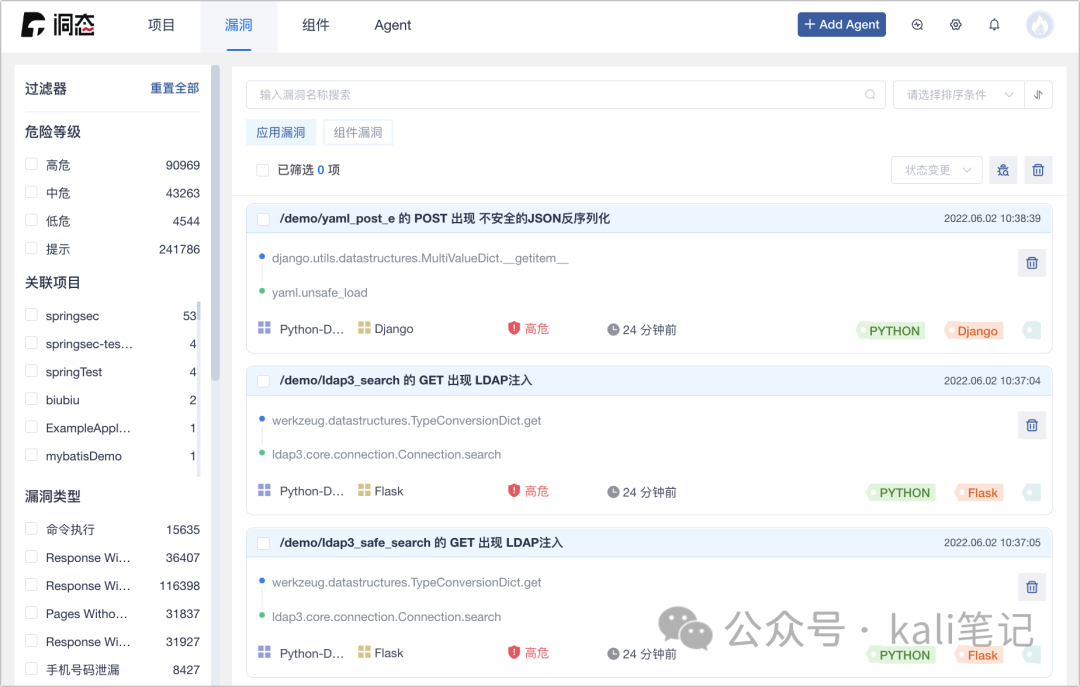Click Flask framework icon in ldap3_search card
Image resolution: width=1080 pixels, height=687 pixels.
point(364,490)
